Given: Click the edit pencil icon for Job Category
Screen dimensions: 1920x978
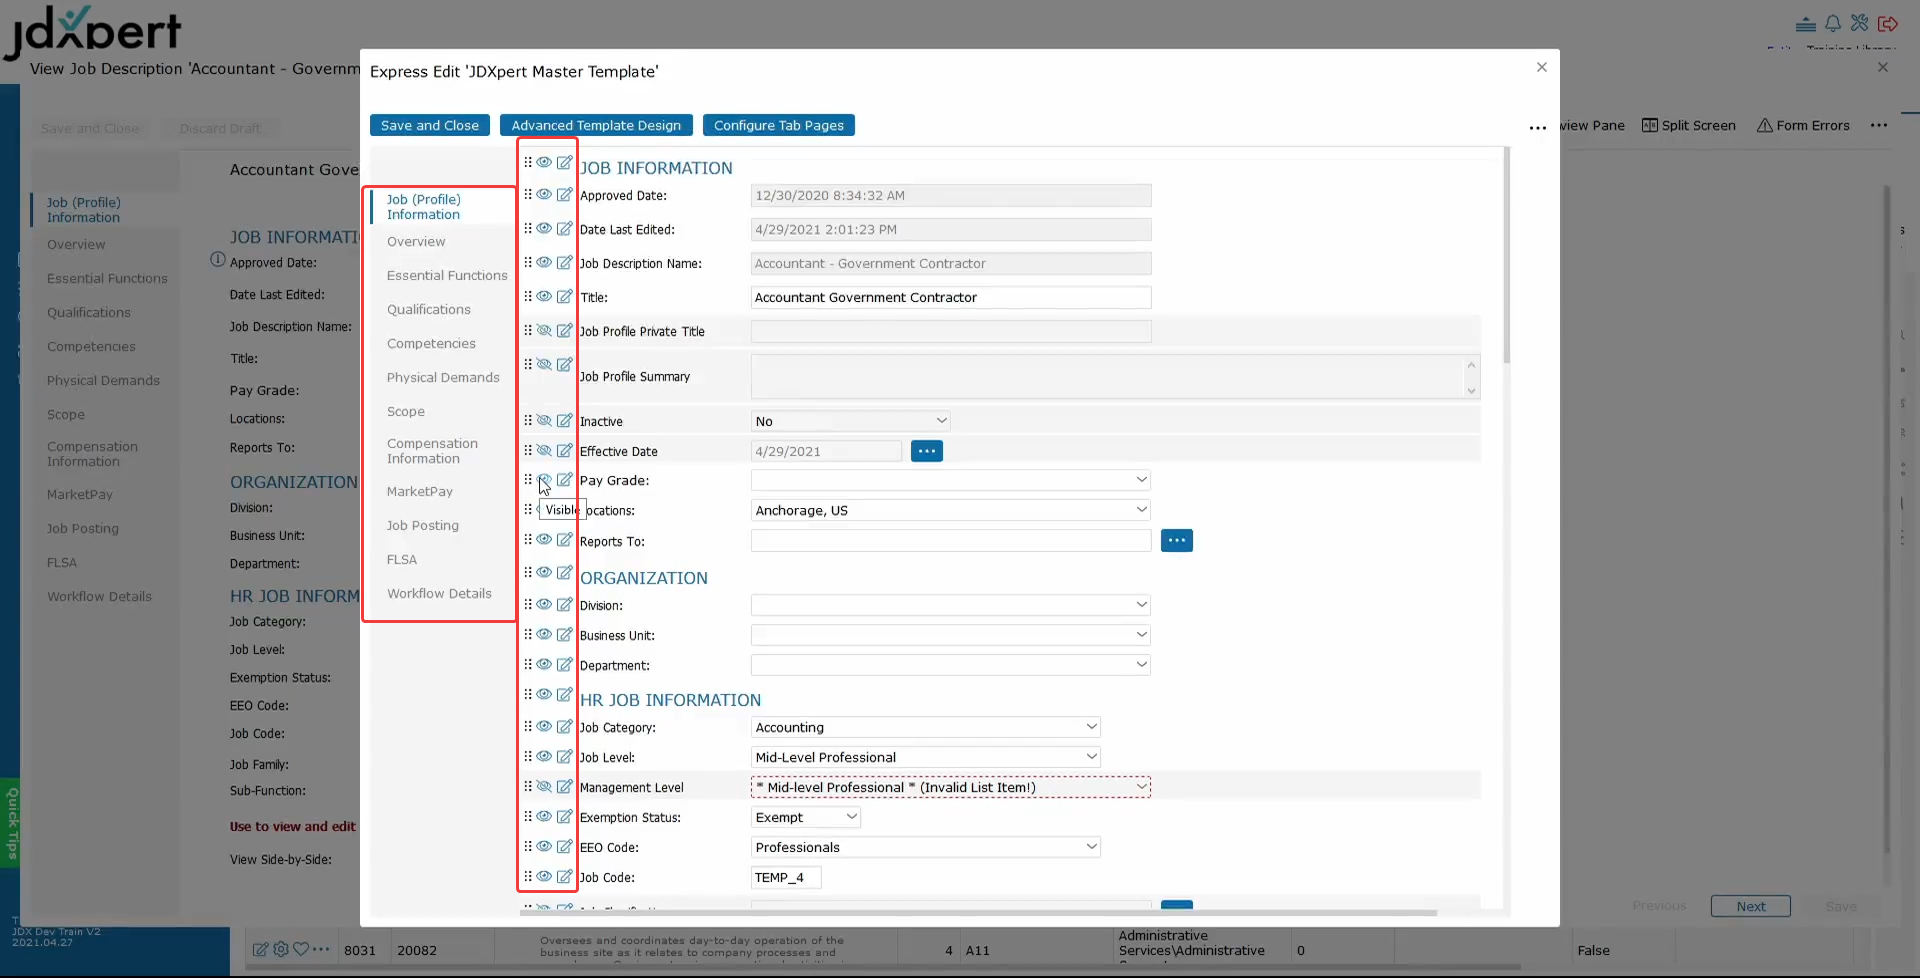Looking at the screenshot, I should point(564,727).
